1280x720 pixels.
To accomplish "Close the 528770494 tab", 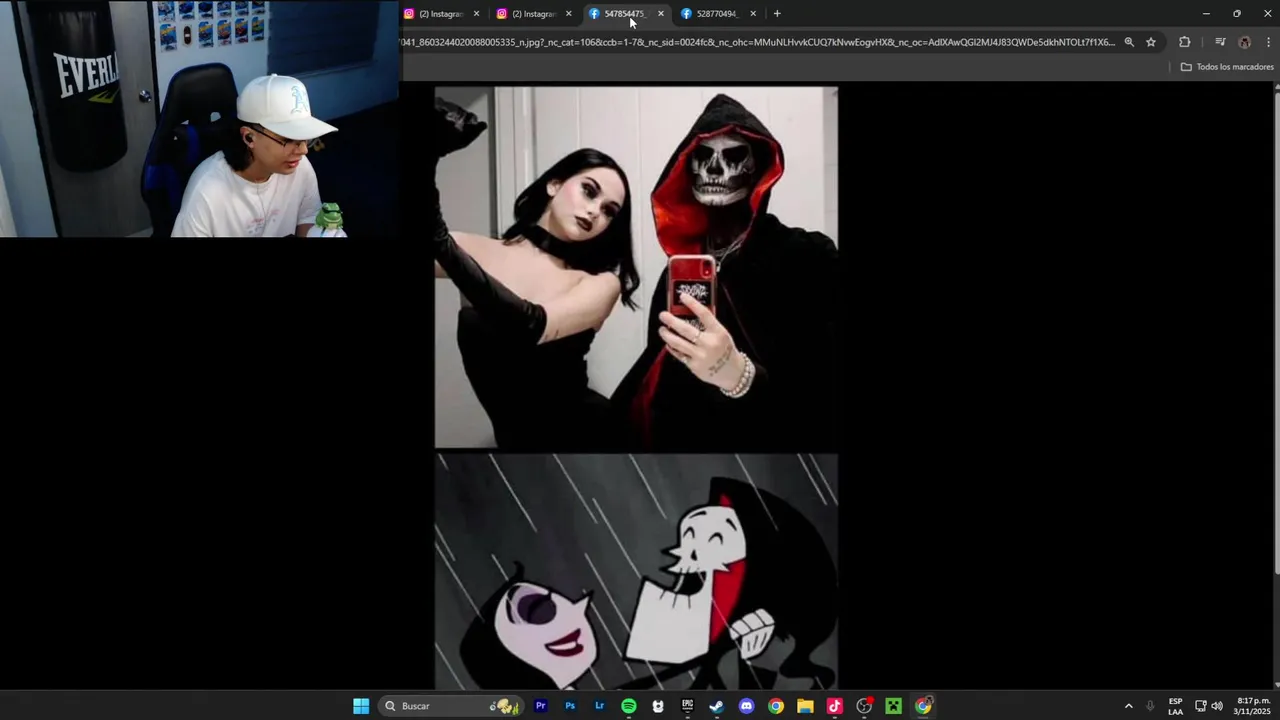I will [753, 14].
